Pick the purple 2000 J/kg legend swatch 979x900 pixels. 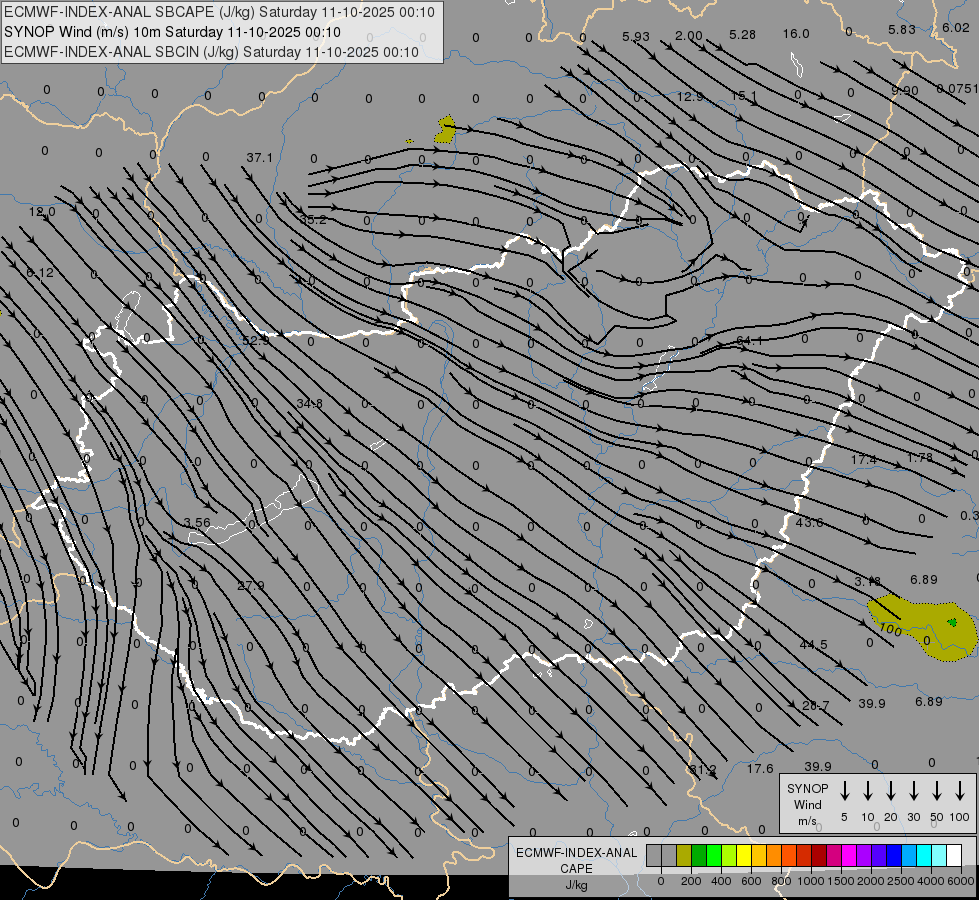(863, 855)
